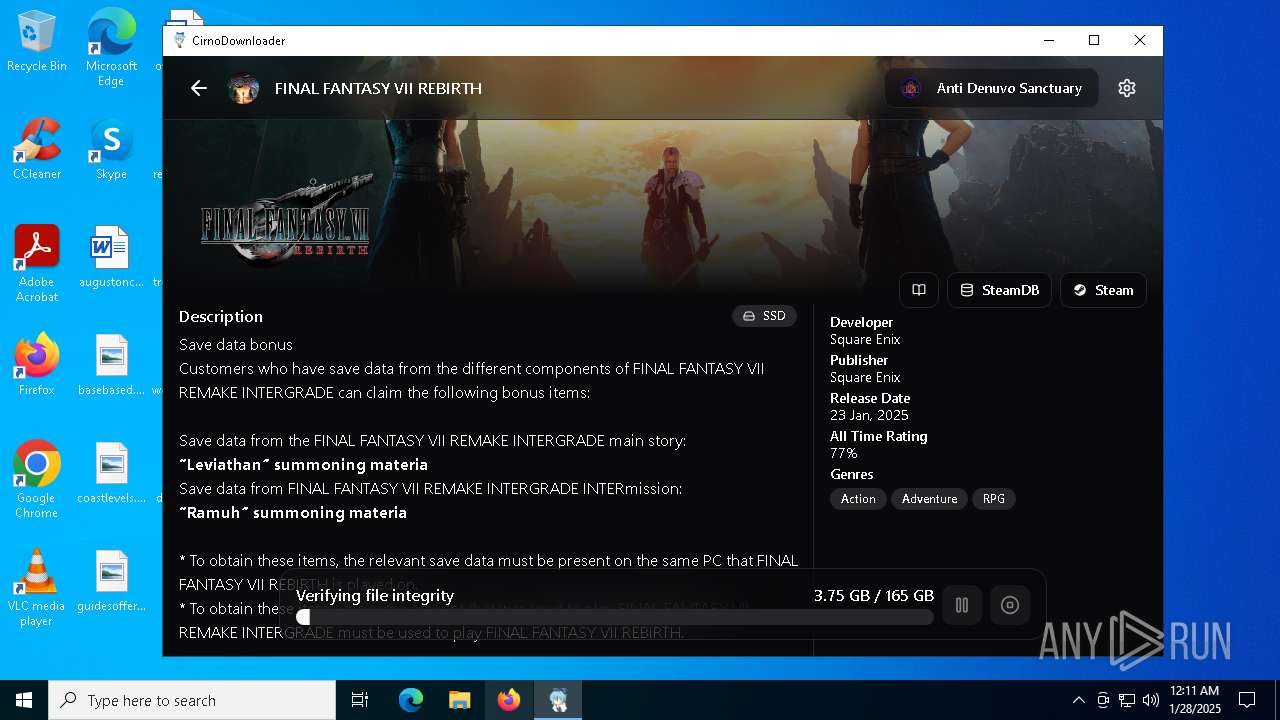Click the file integrity progress bar
This screenshot has height=720, width=1280.
615,618
